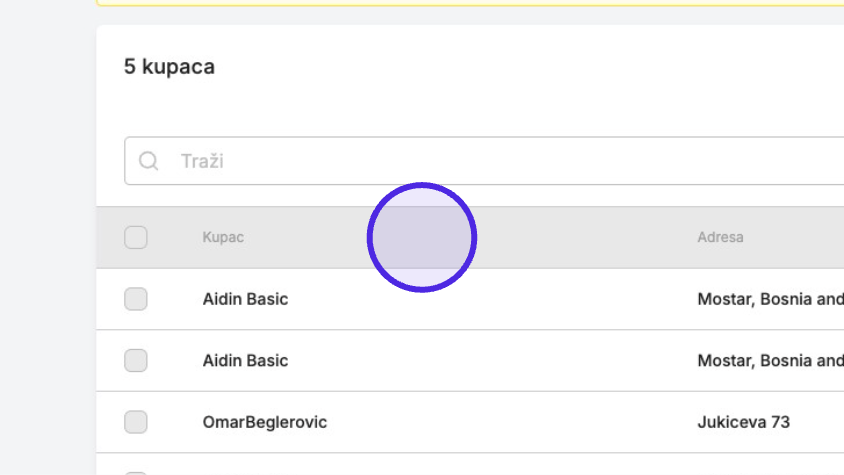This screenshot has width=844, height=475.
Task: Open the first Aidin Basic customer
Action: tap(245, 299)
